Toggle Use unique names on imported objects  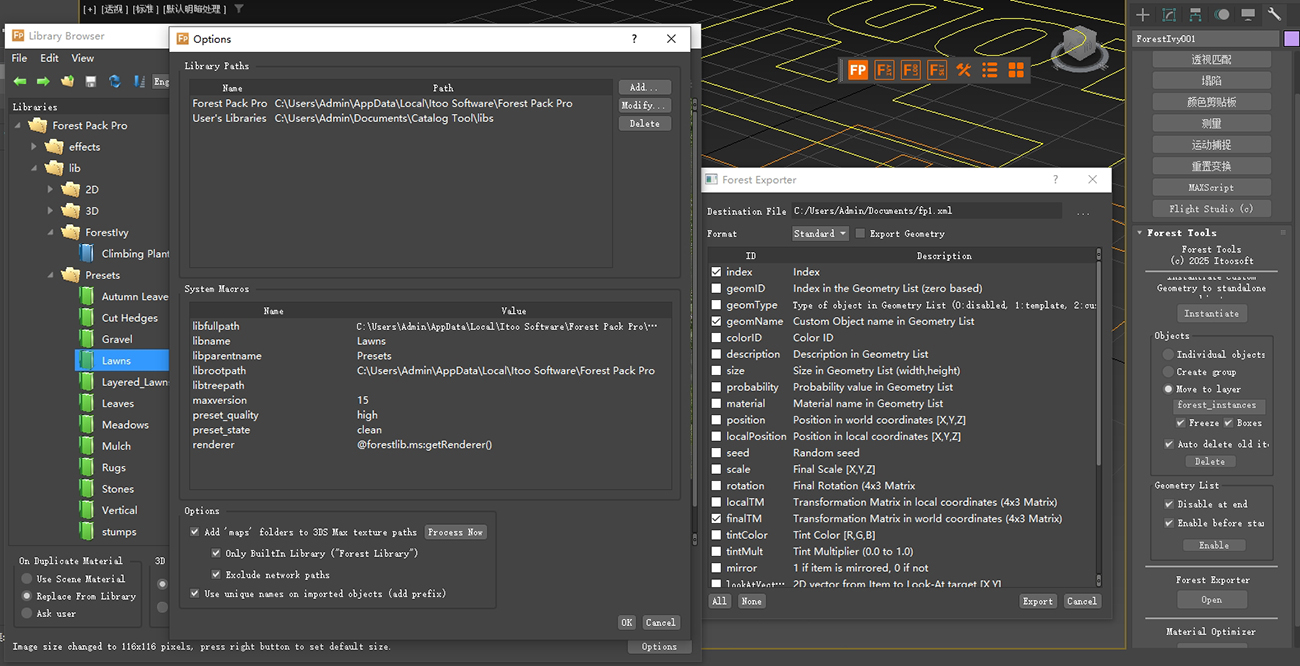195,594
